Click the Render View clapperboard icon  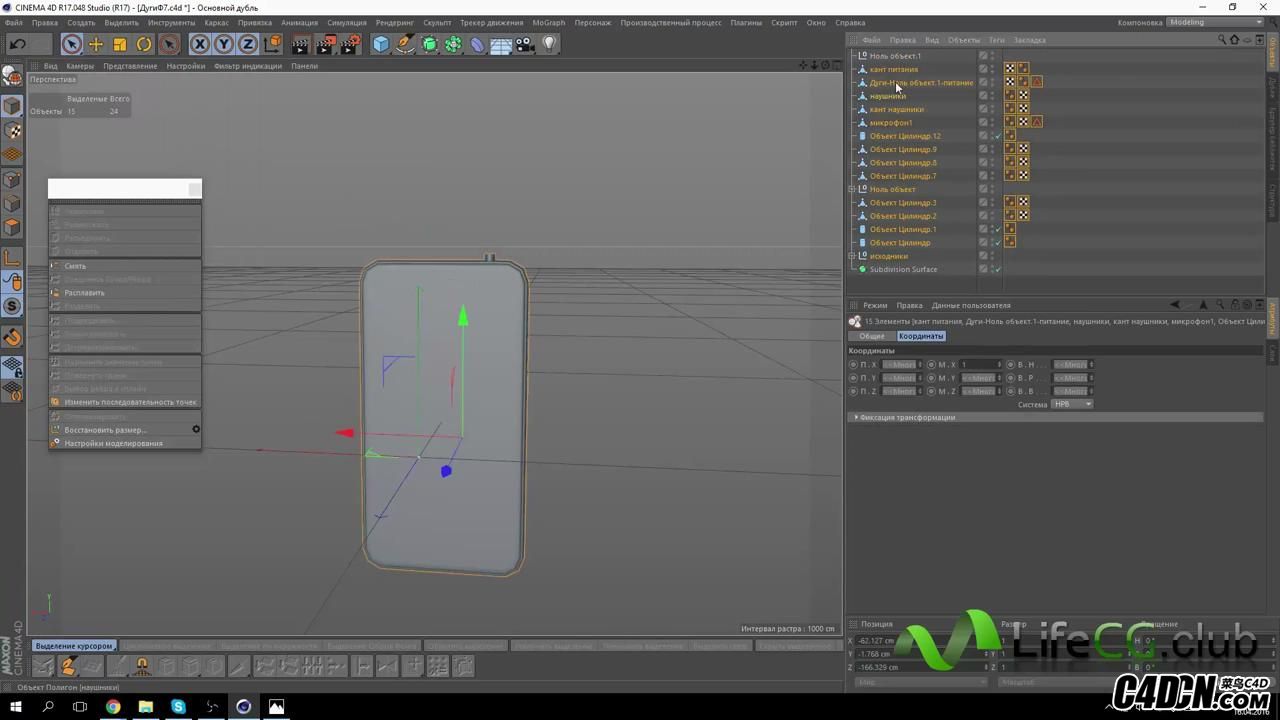click(x=301, y=44)
